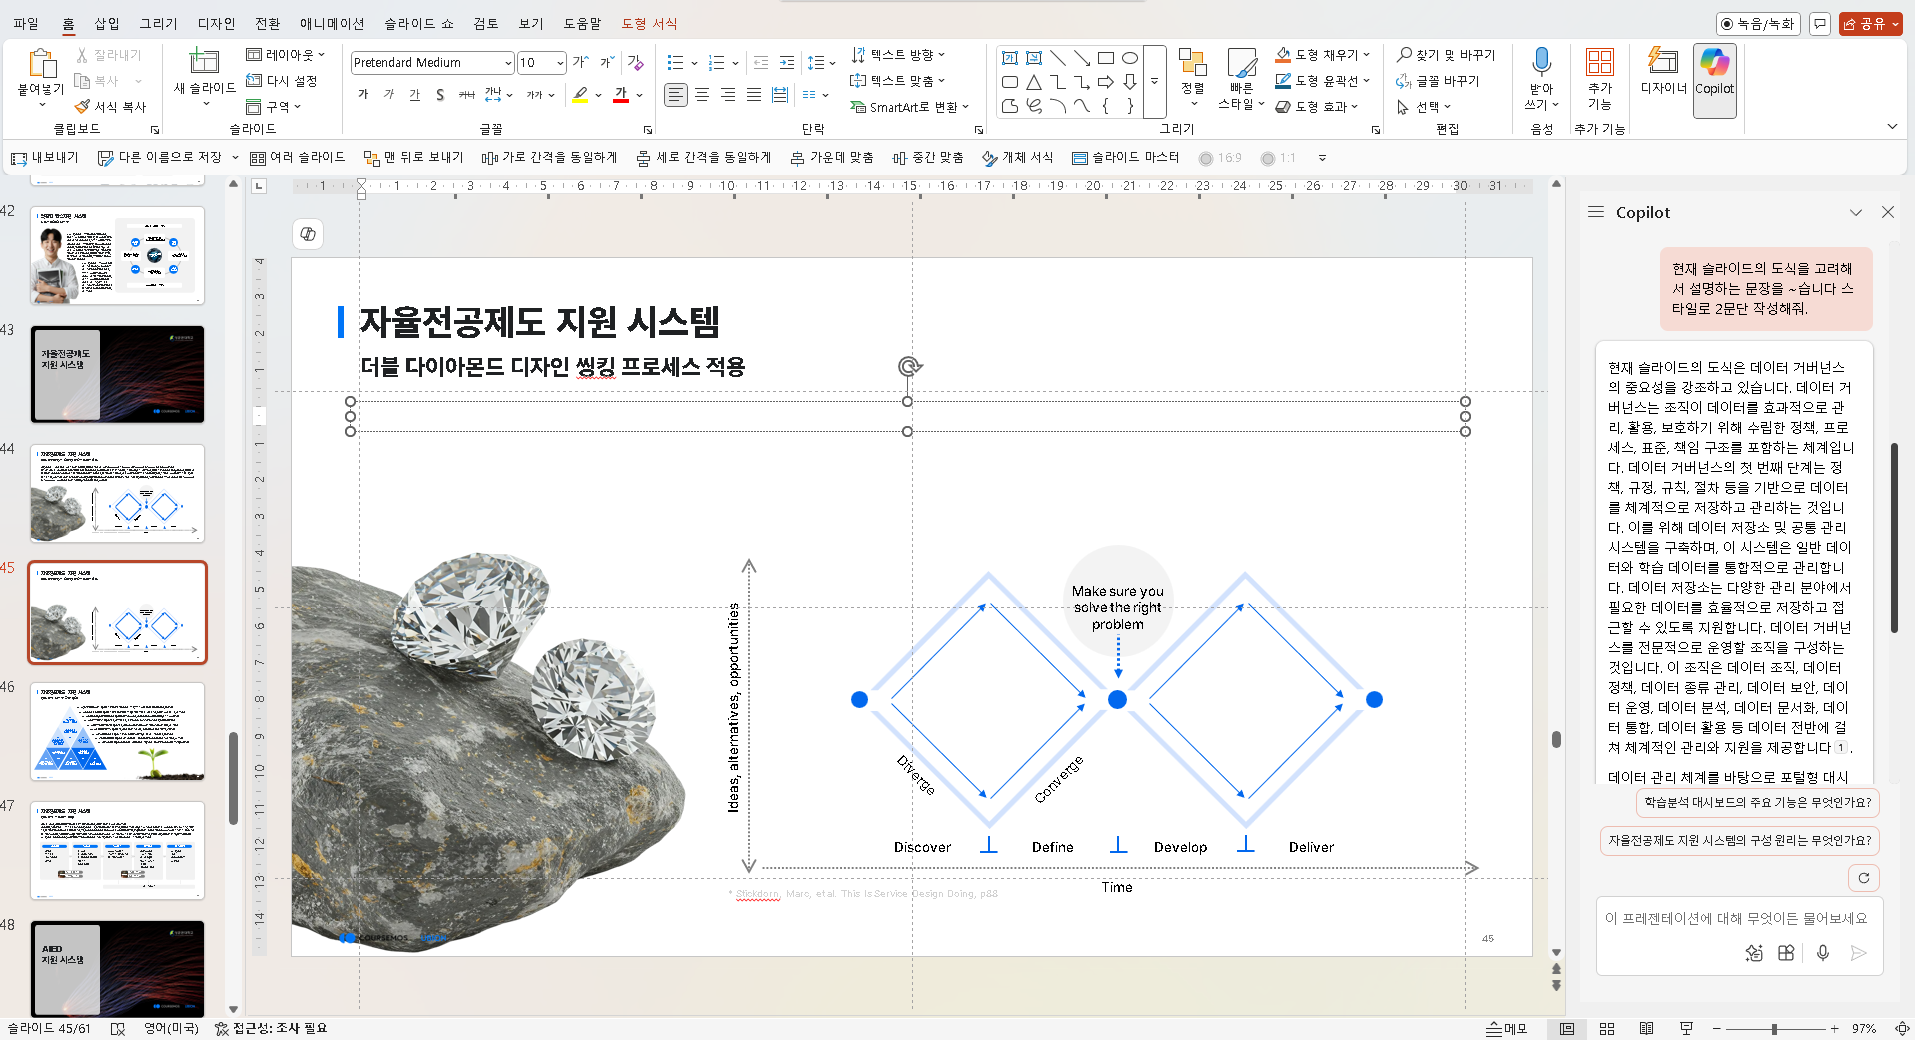Click the Copilot pane microphone icon
1915x1041 pixels.
[1823, 953]
